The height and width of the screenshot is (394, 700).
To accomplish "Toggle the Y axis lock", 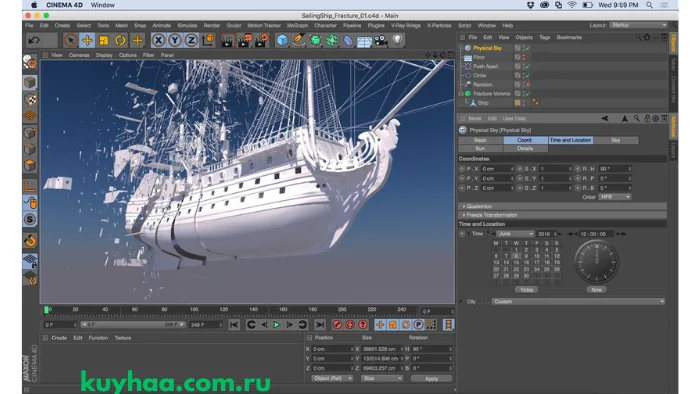I will click(175, 41).
